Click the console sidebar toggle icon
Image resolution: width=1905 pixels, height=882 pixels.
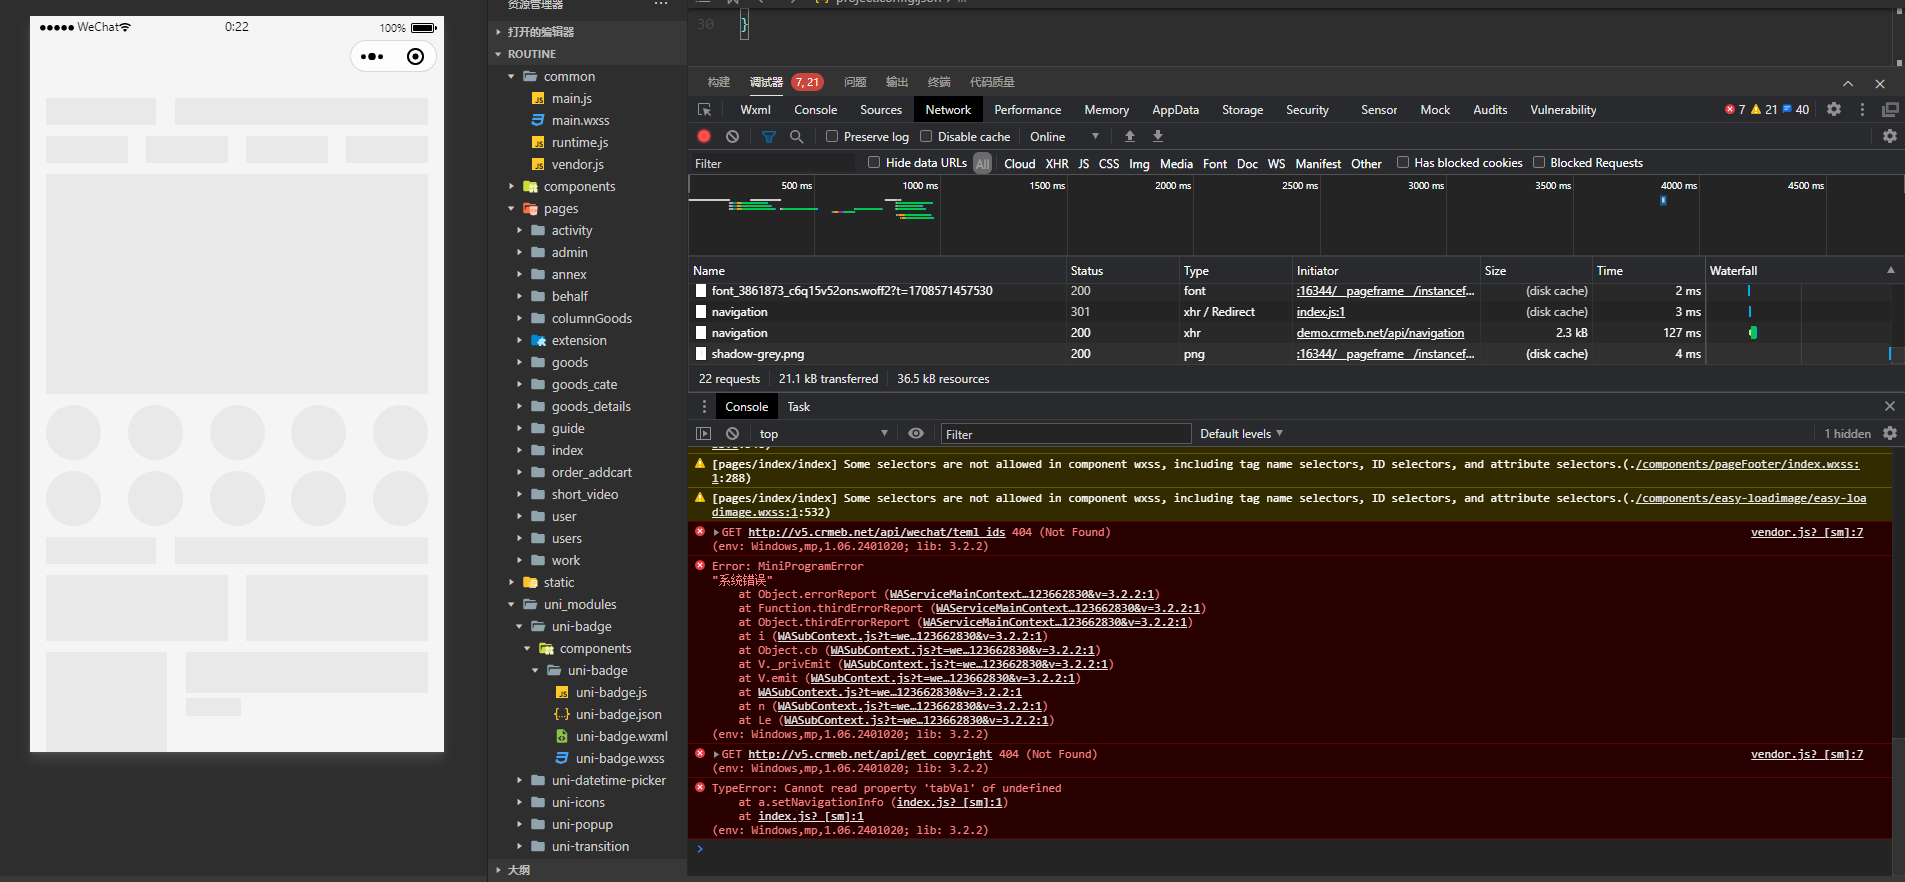[704, 434]
